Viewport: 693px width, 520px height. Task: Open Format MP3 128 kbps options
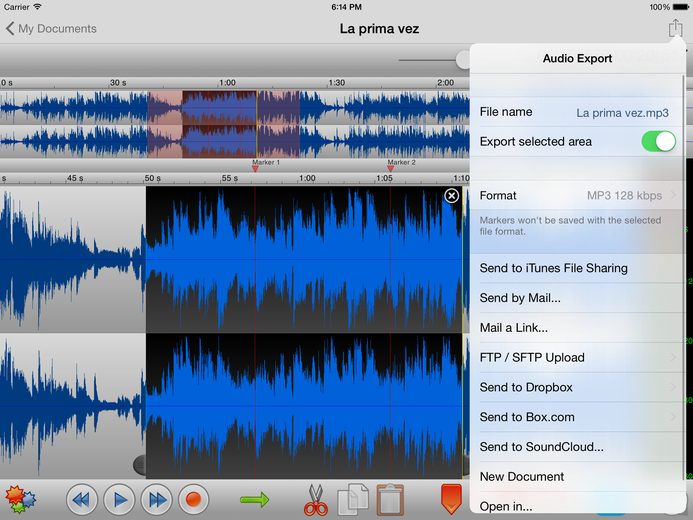[577, 195]
